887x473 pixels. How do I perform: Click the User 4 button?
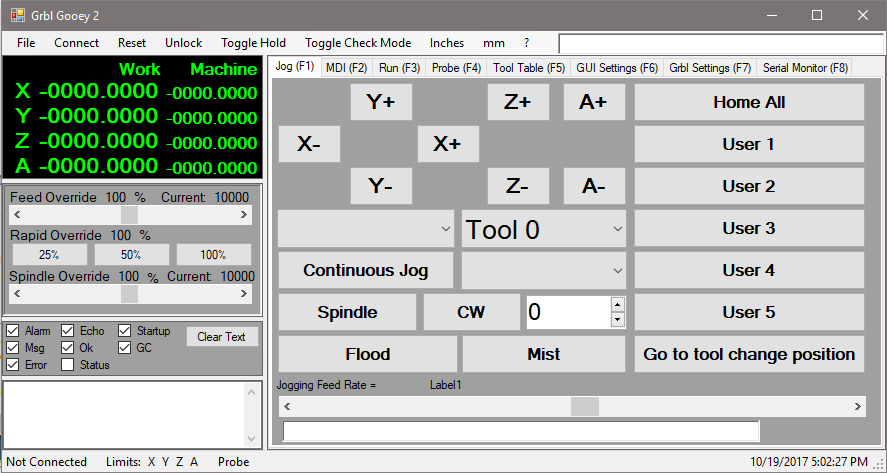click(749, 270)
